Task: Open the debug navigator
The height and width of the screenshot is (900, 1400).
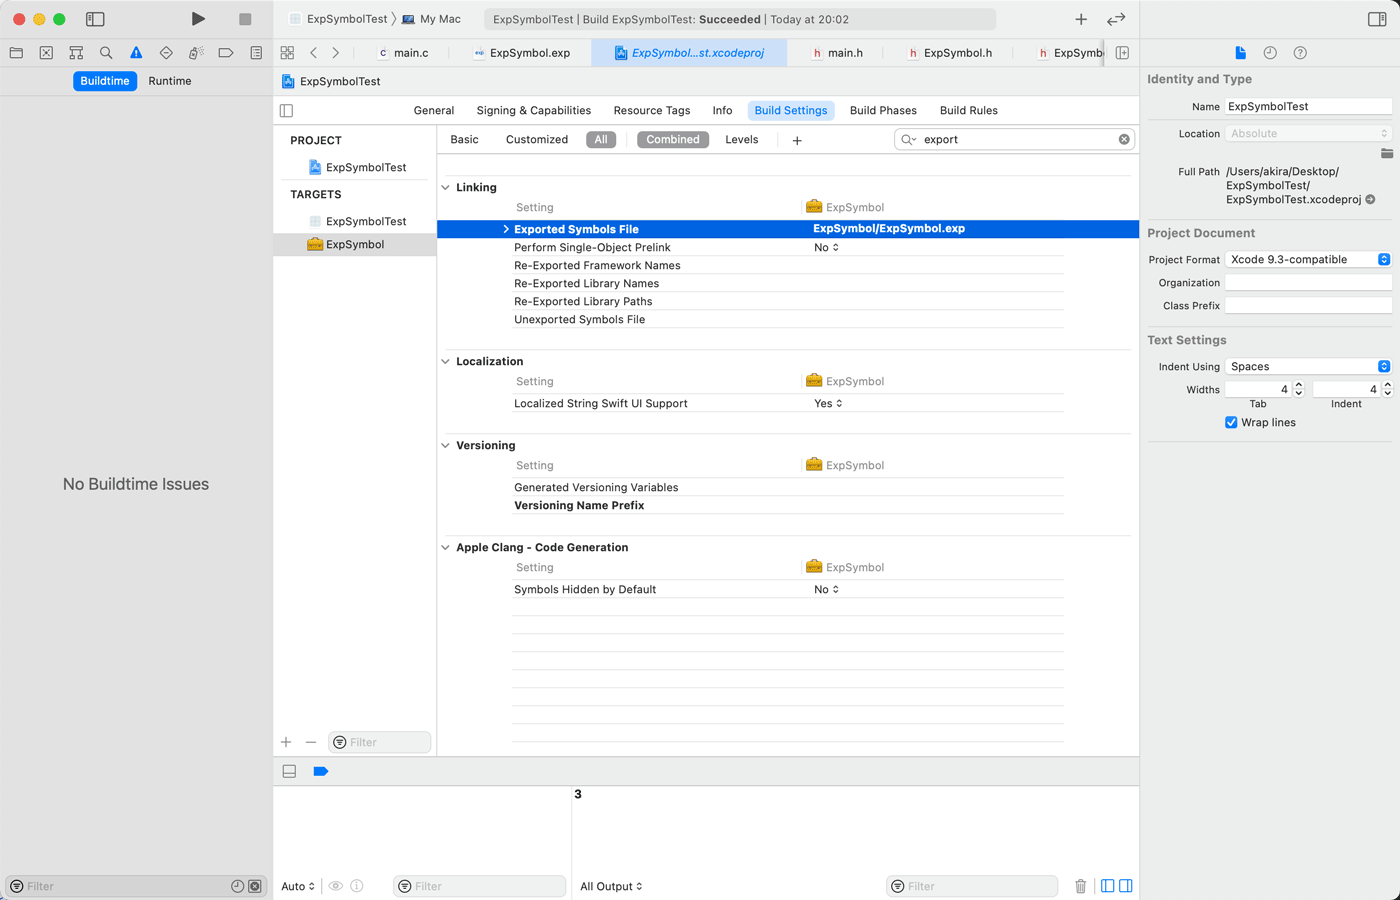Action: pos(196,53)
